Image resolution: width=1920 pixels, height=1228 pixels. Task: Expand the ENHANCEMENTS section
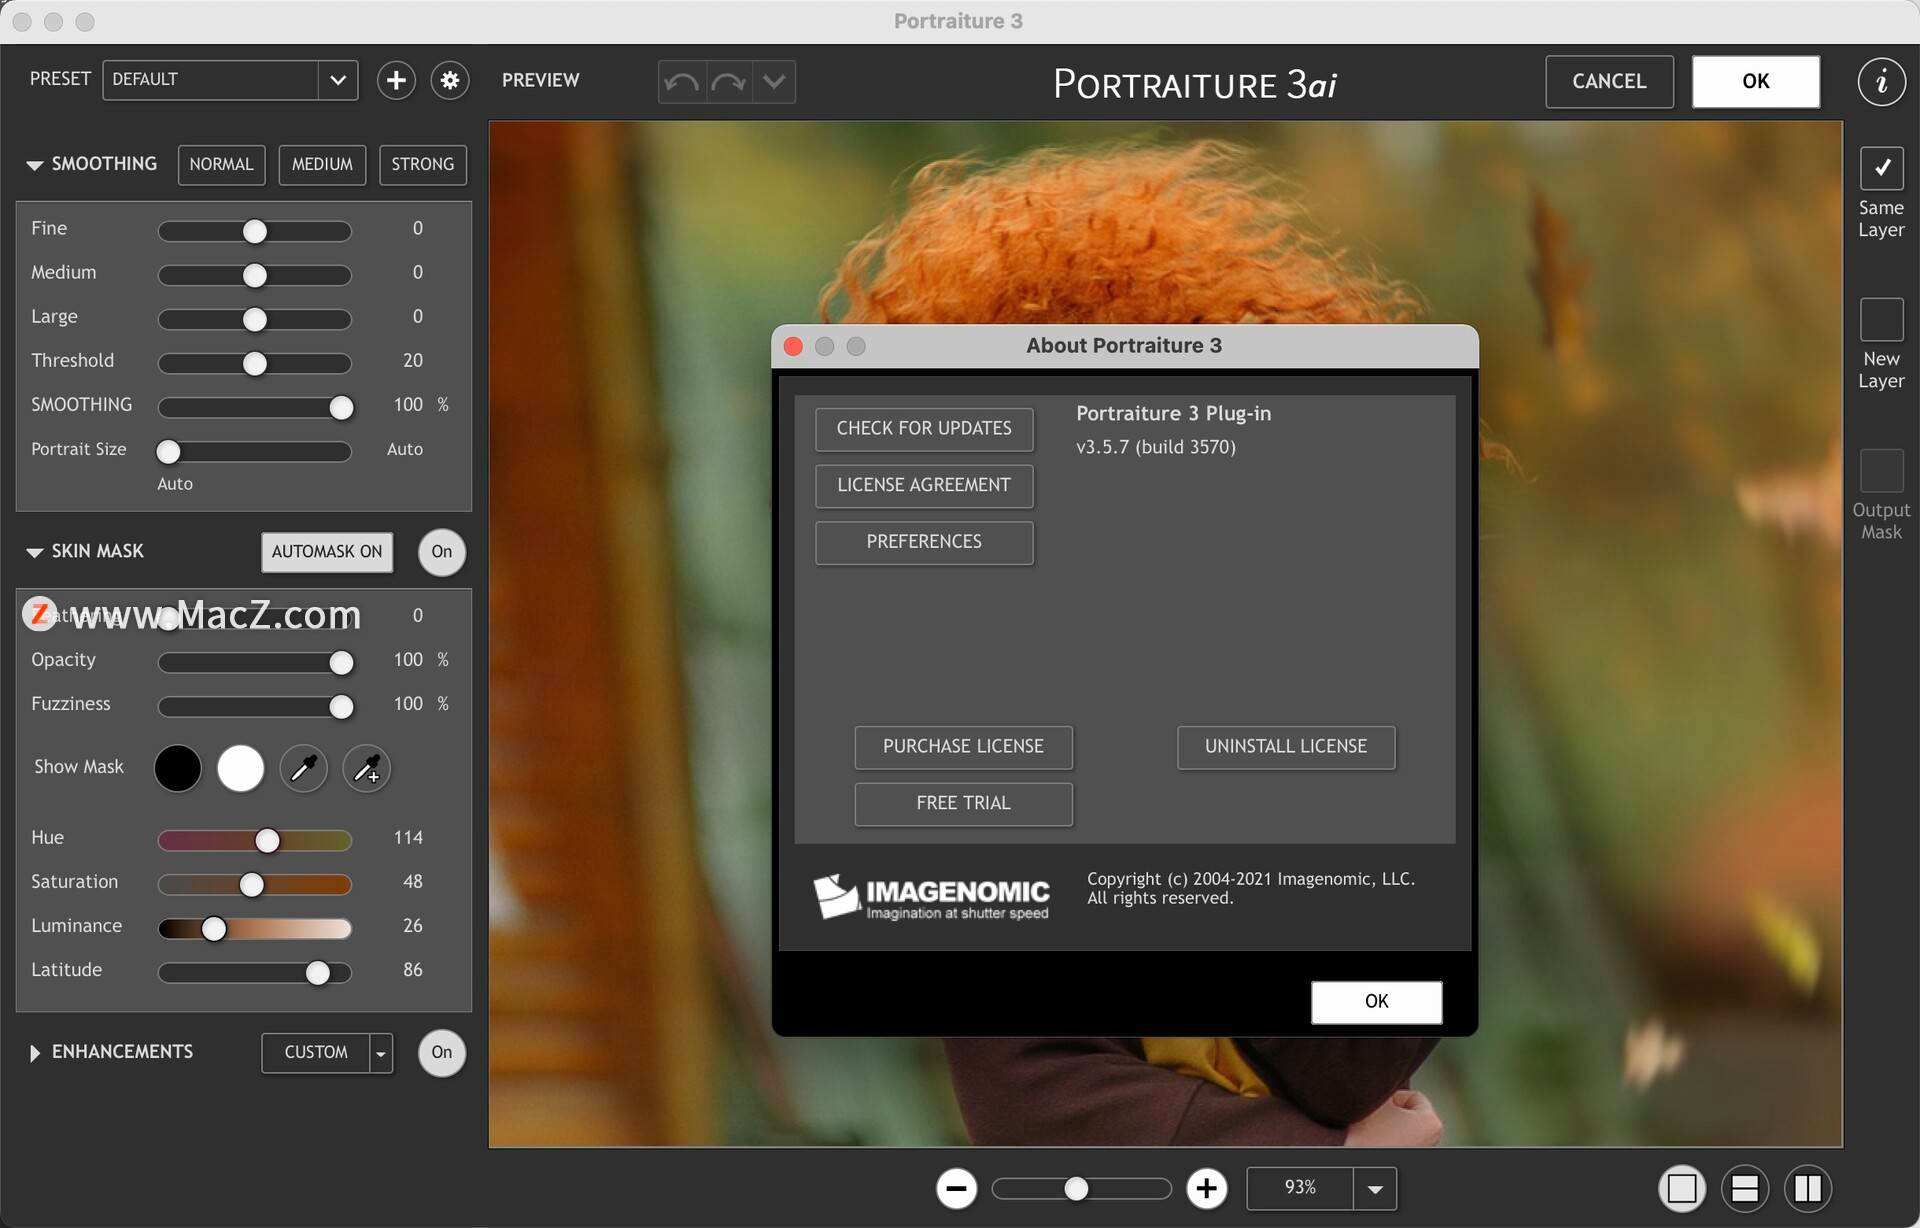(35, 1053)
